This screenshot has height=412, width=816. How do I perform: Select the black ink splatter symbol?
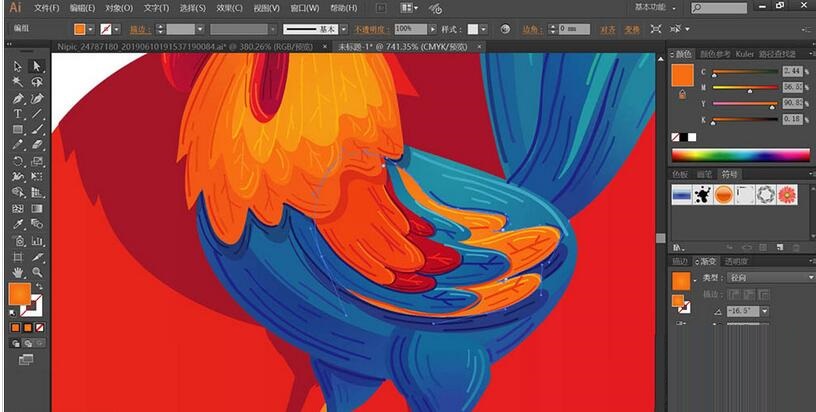pyautogui.click(x=703, y=195)
